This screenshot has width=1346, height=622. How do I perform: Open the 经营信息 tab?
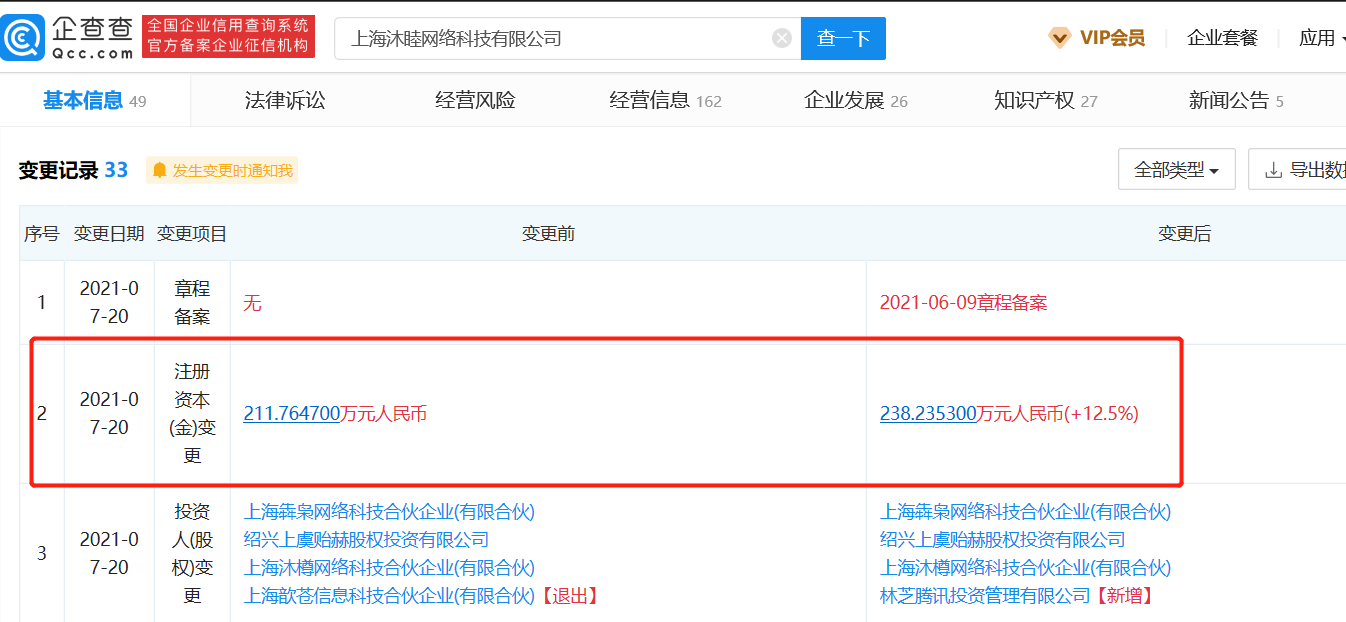click(x=665, y=100)
